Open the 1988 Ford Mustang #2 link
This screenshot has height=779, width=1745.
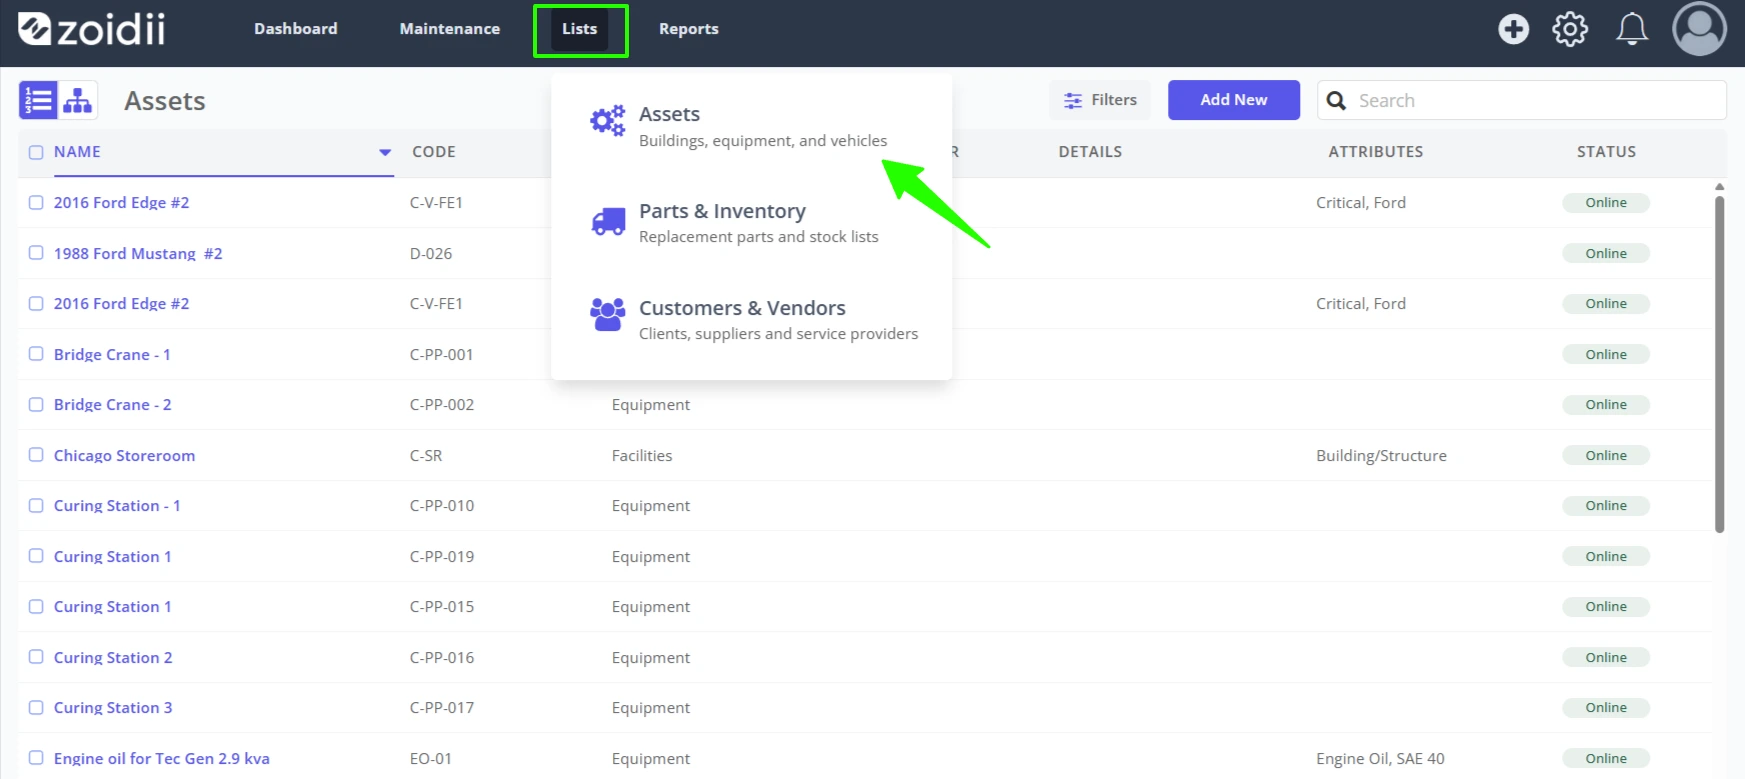pyautogui.click(x=138, y=253)
